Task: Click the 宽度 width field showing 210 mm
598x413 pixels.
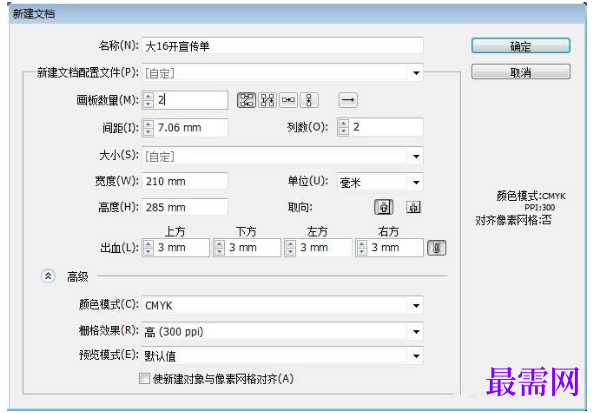Action: click(185, 181)
